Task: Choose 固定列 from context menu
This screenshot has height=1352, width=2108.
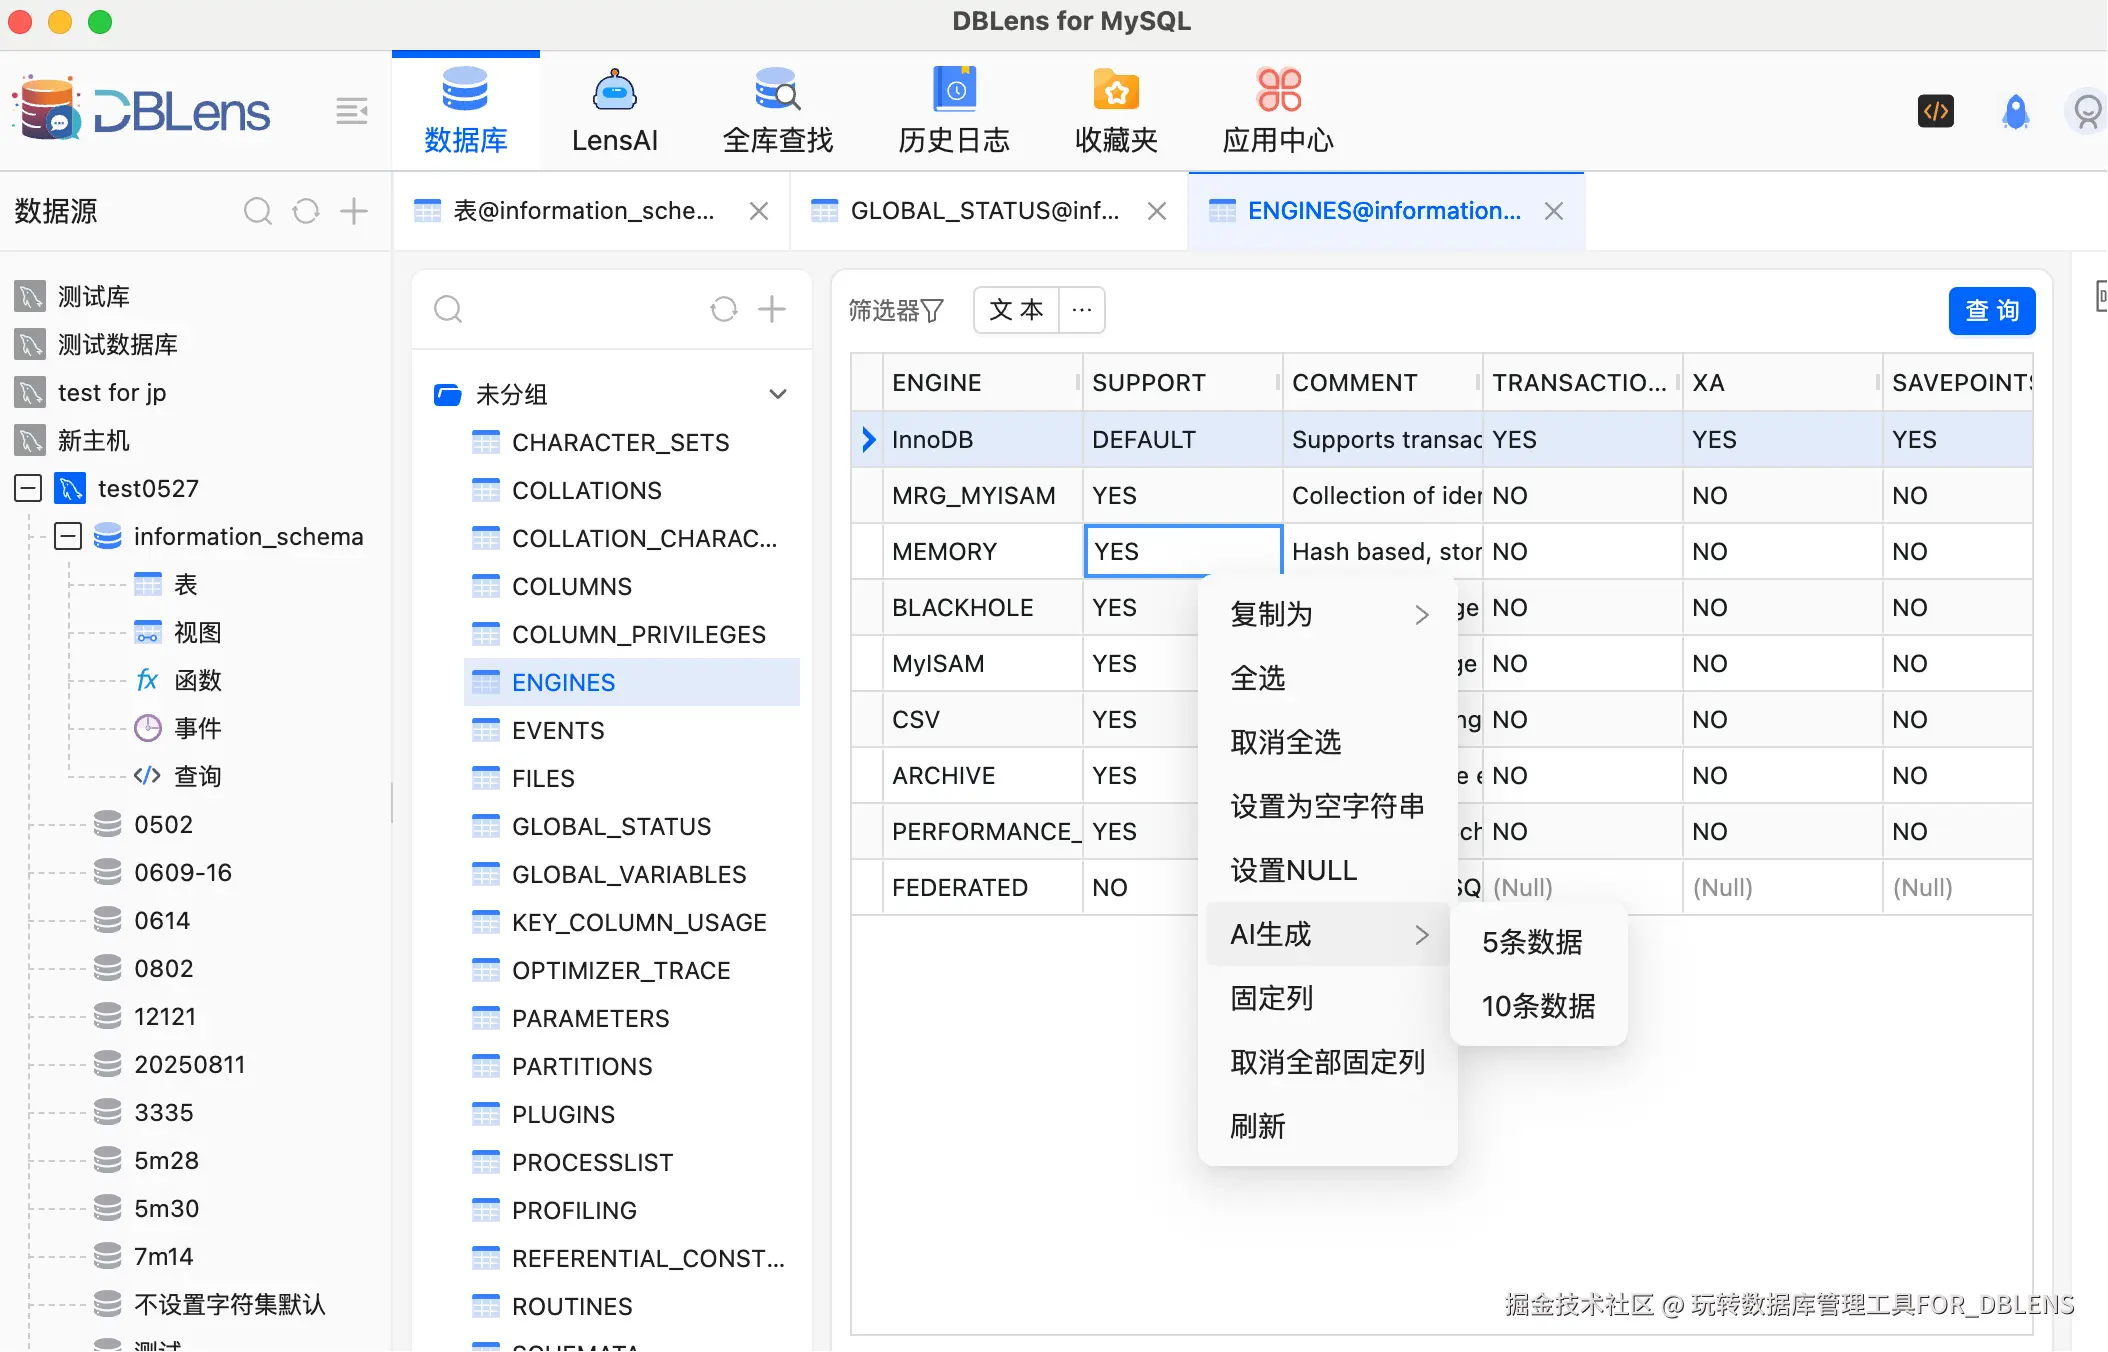Action: [1328, 998]
